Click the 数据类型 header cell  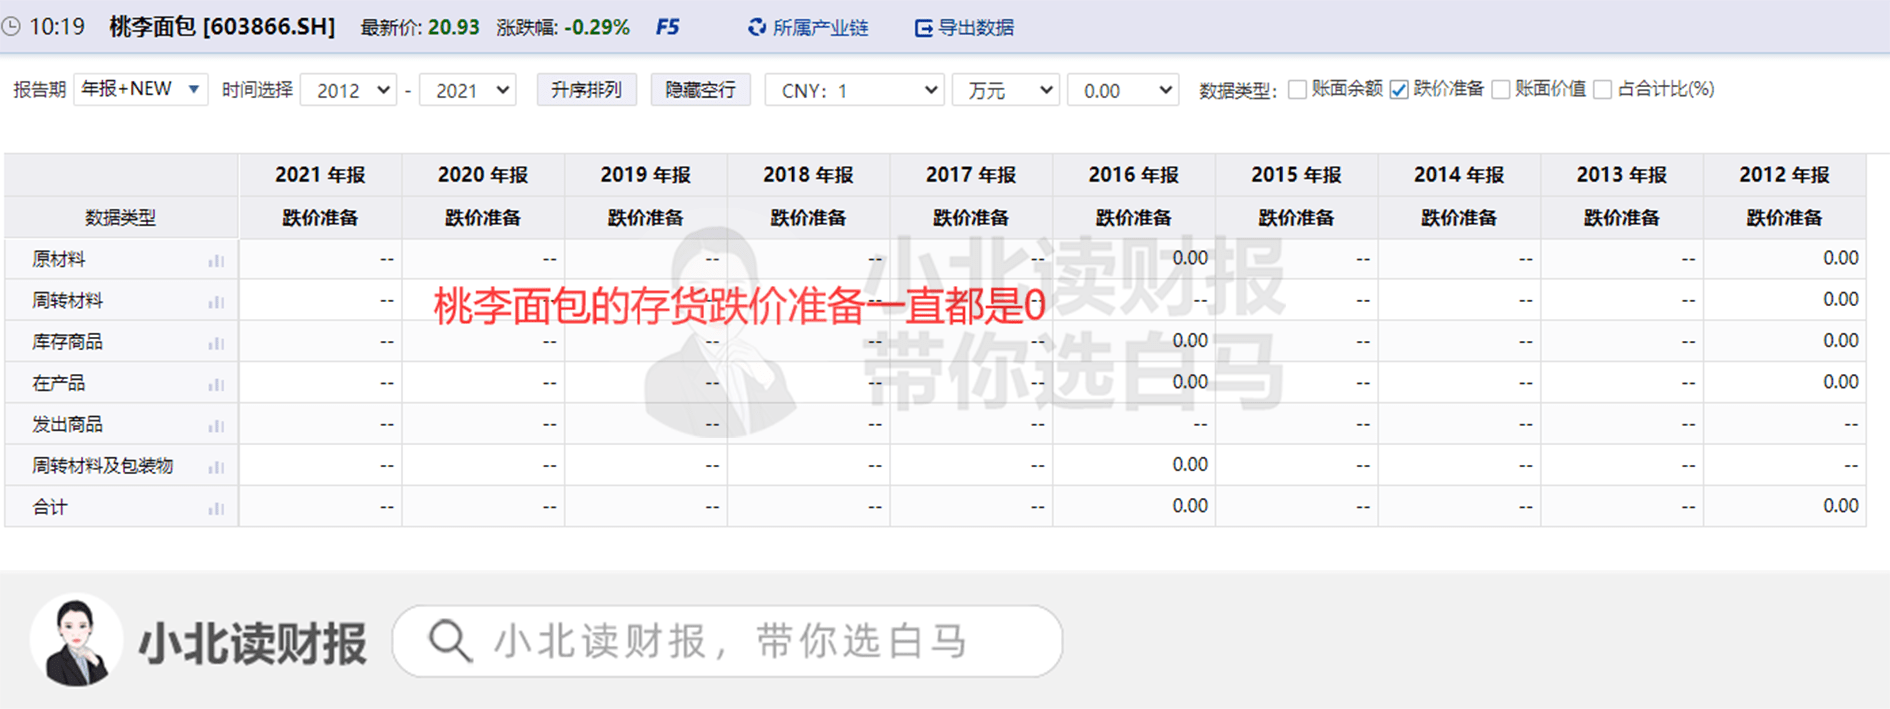121,218
